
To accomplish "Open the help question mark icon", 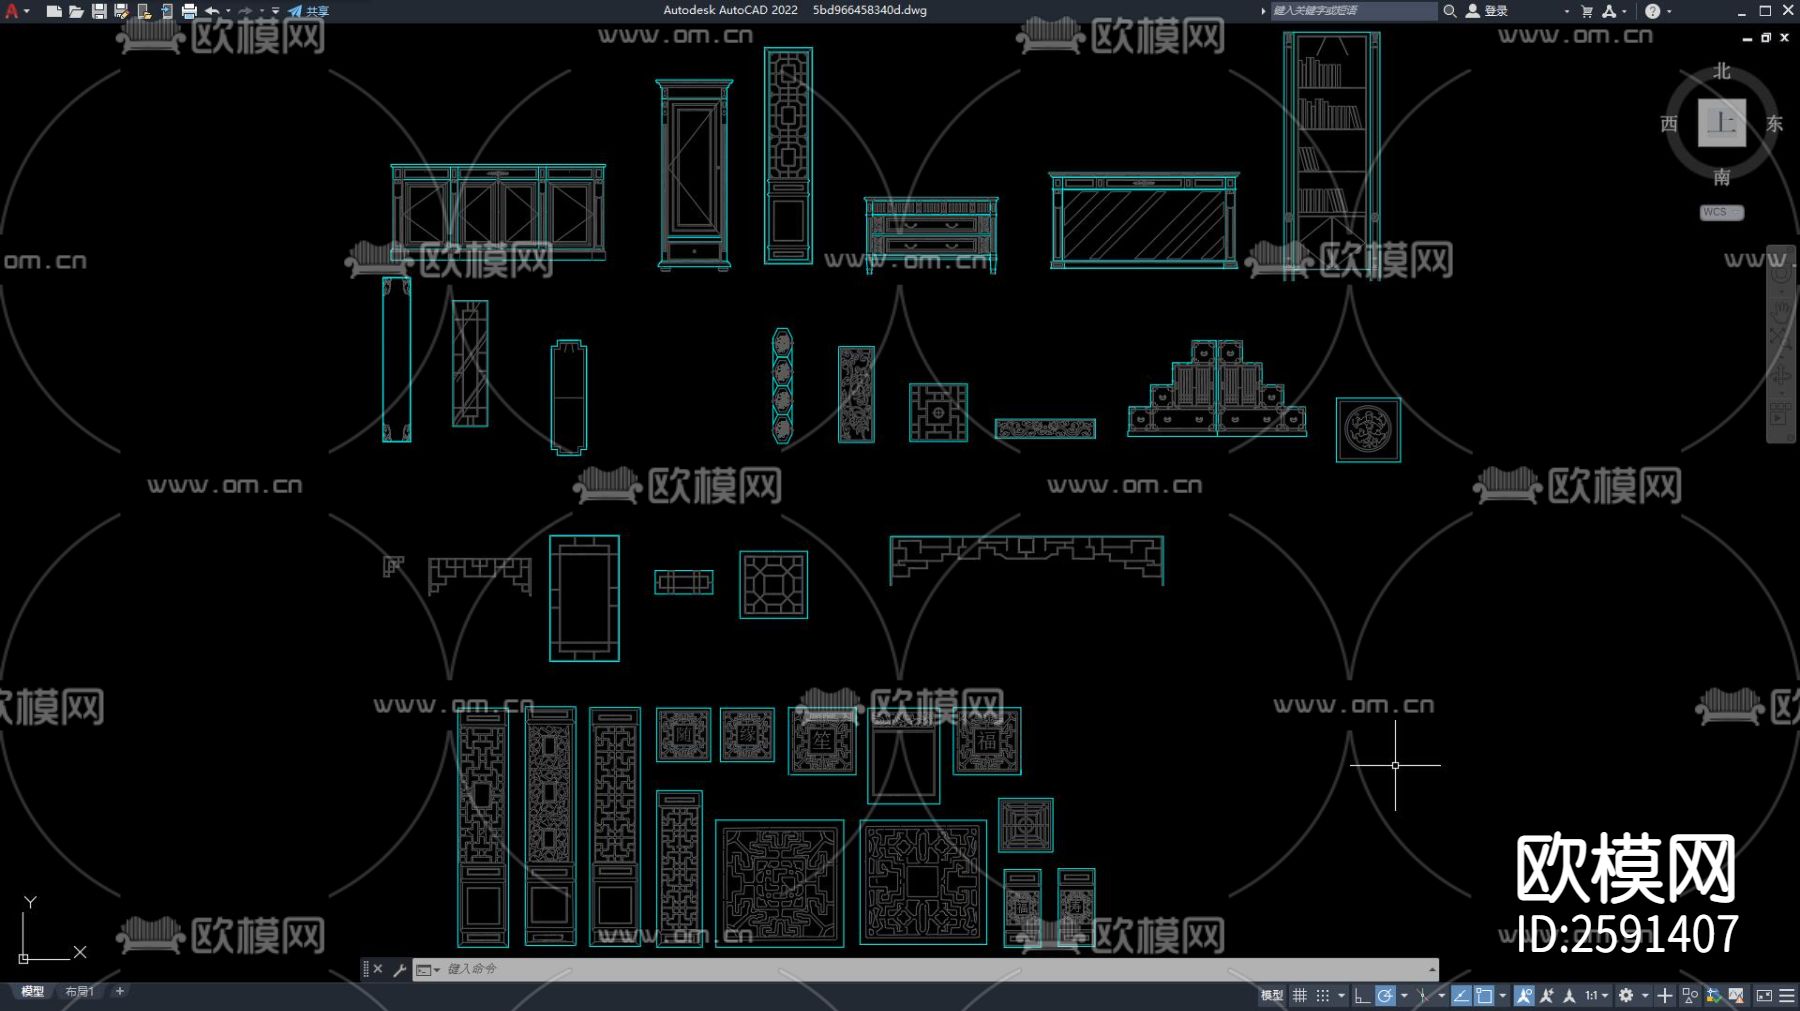I will 1652,11.
